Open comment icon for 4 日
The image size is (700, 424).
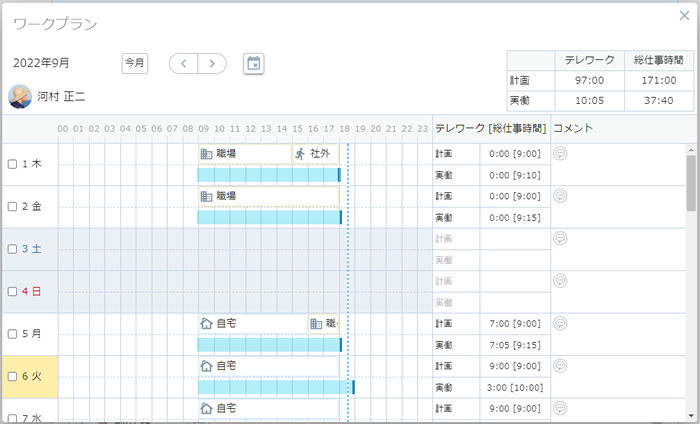pos(560,281)
